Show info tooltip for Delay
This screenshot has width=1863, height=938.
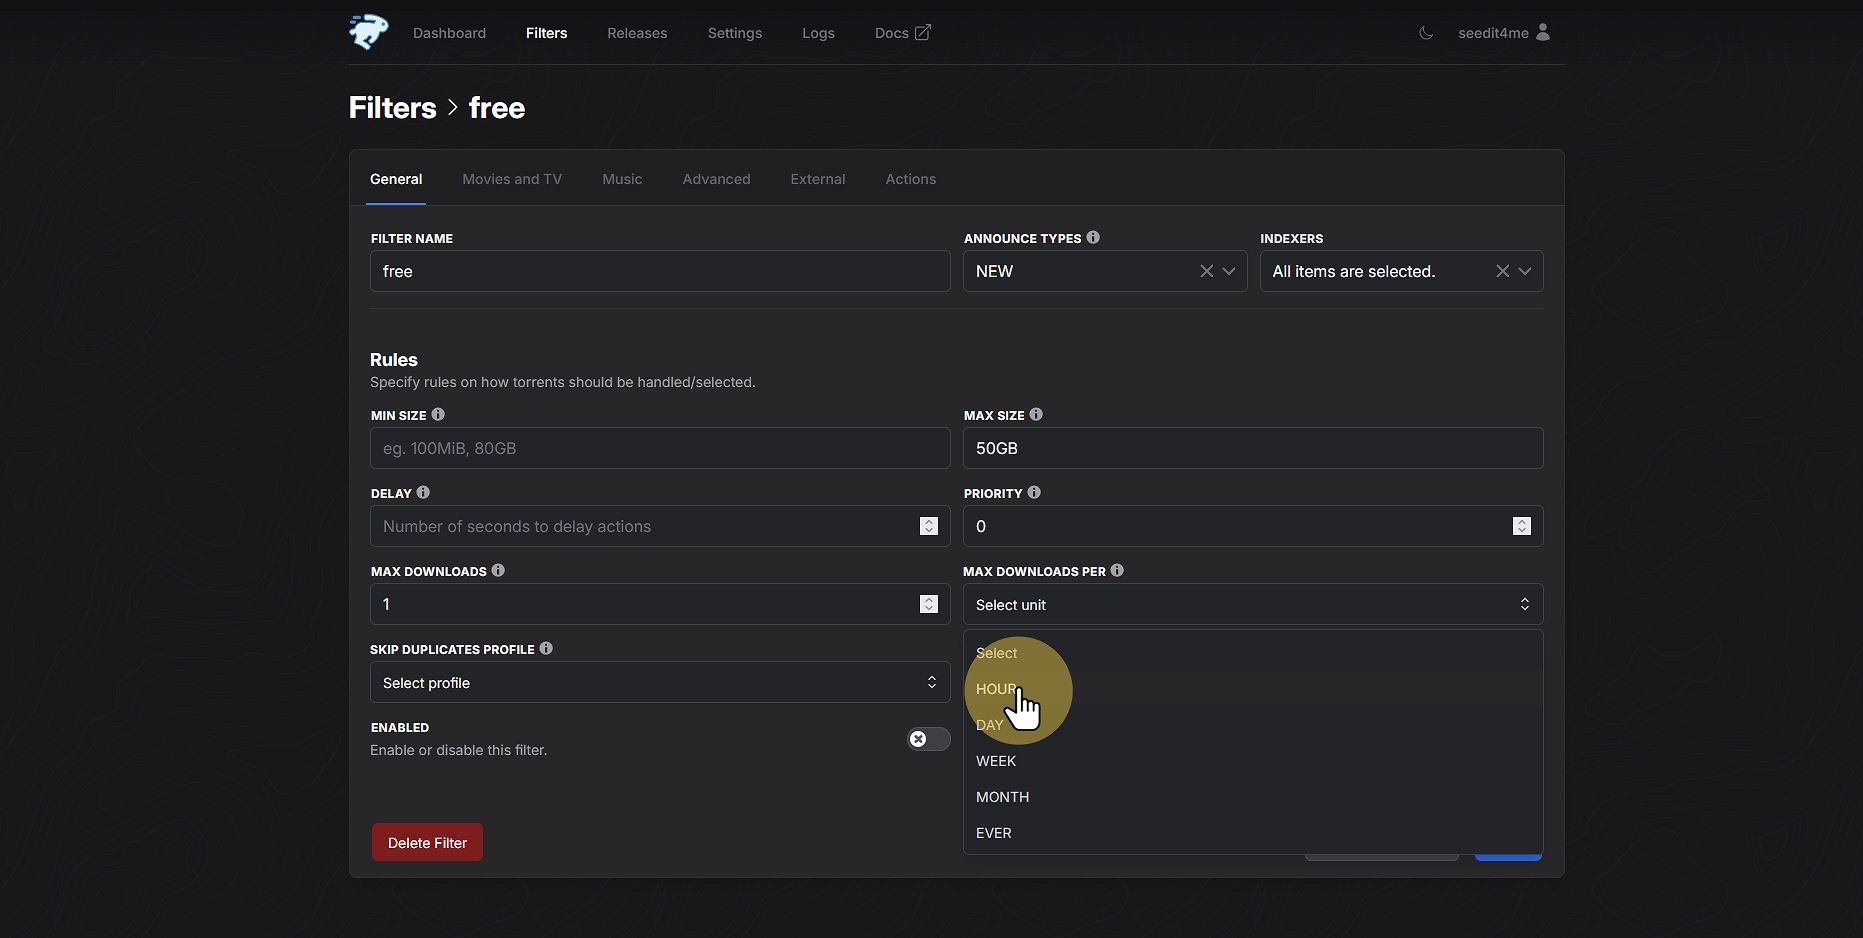pyautogui.click(x=423, y=492)
